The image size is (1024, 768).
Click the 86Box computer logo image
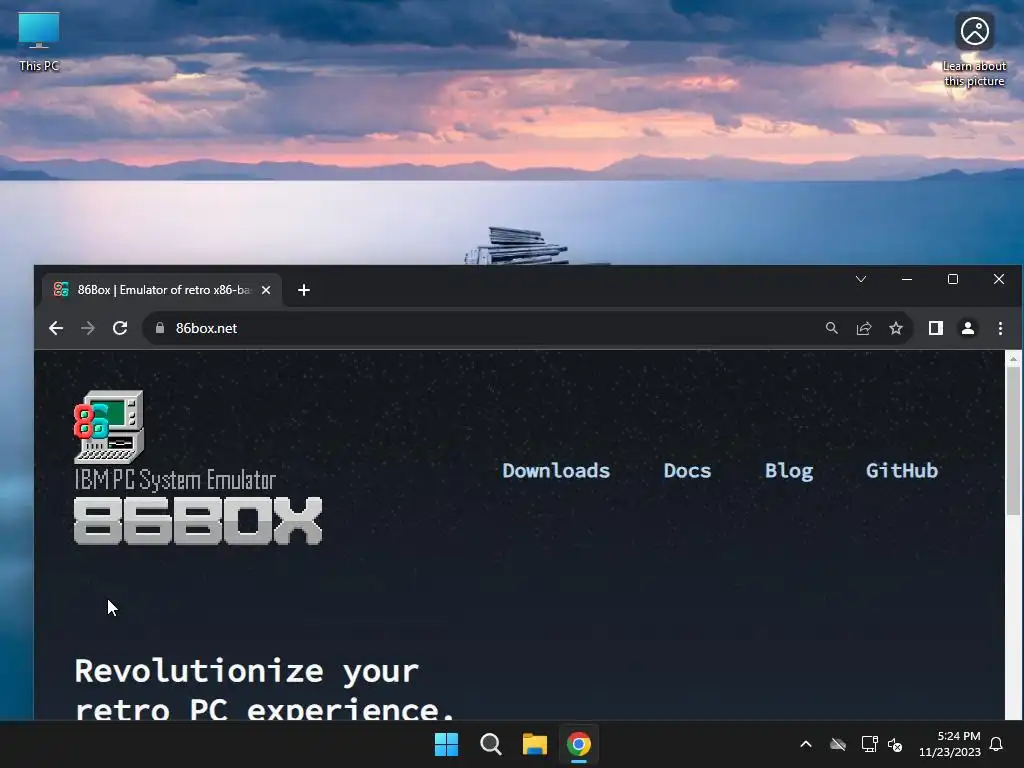point(109,427)
